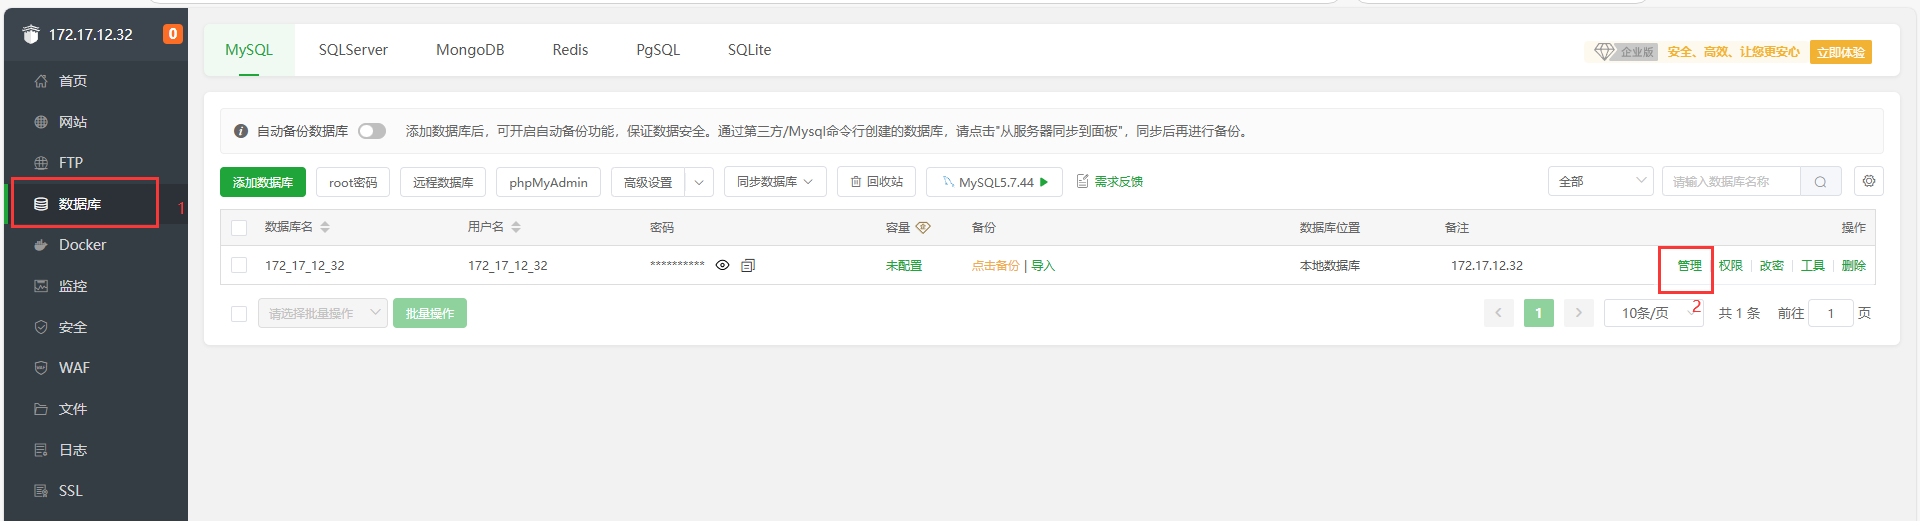Image resolution: width=1920 pixels, height=521 pixels.
Task: Click the 远程数据库 button
Action: tap(443, 182)
